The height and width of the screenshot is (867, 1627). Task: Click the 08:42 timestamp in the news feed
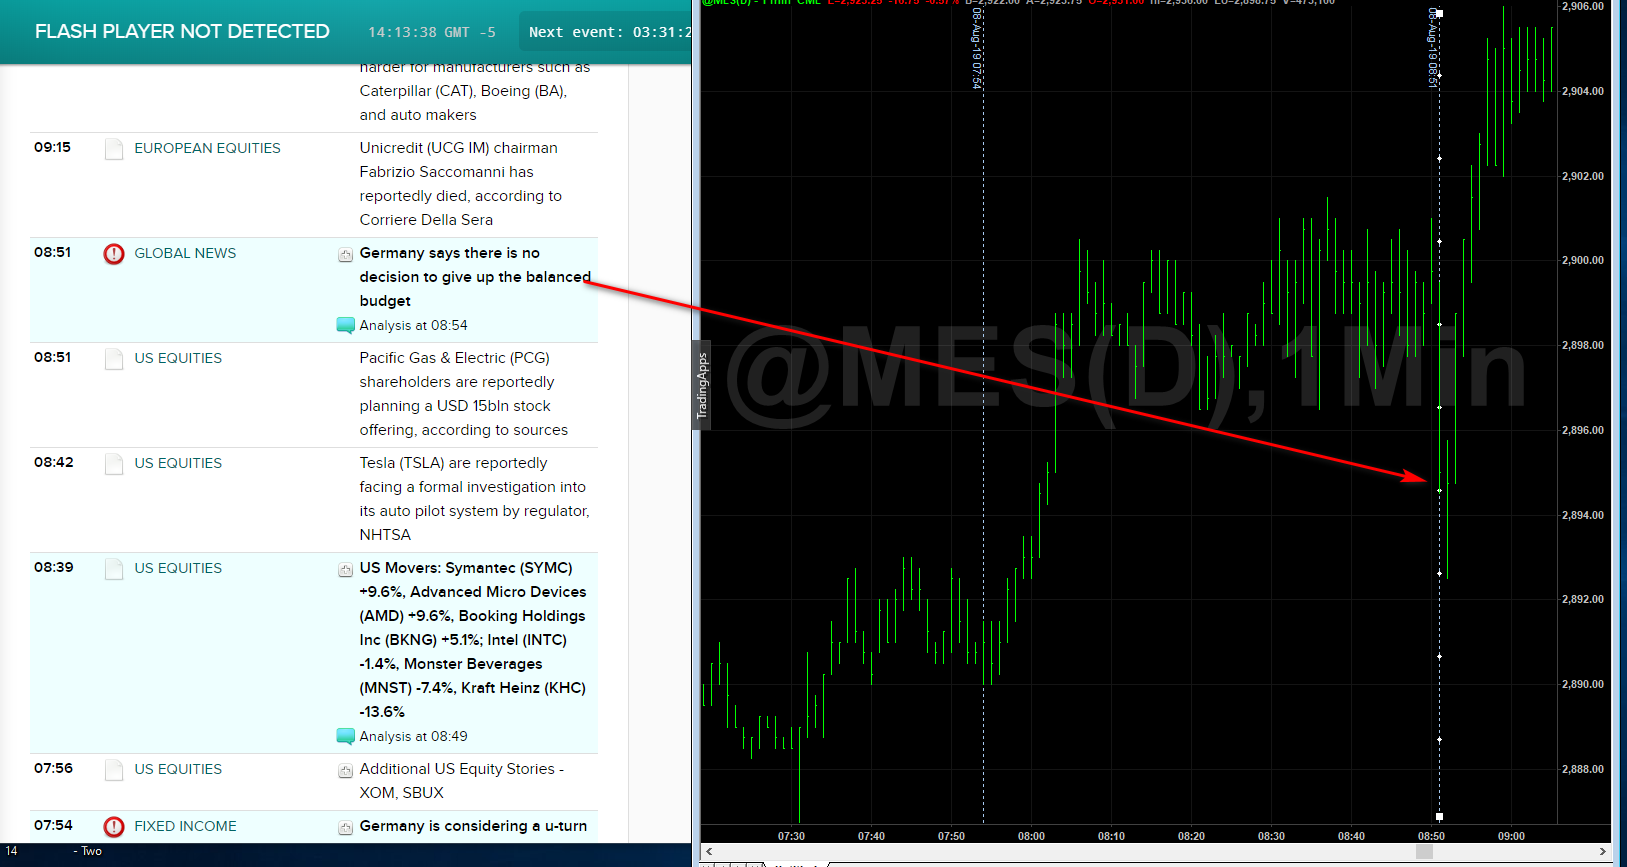[53, 462]
